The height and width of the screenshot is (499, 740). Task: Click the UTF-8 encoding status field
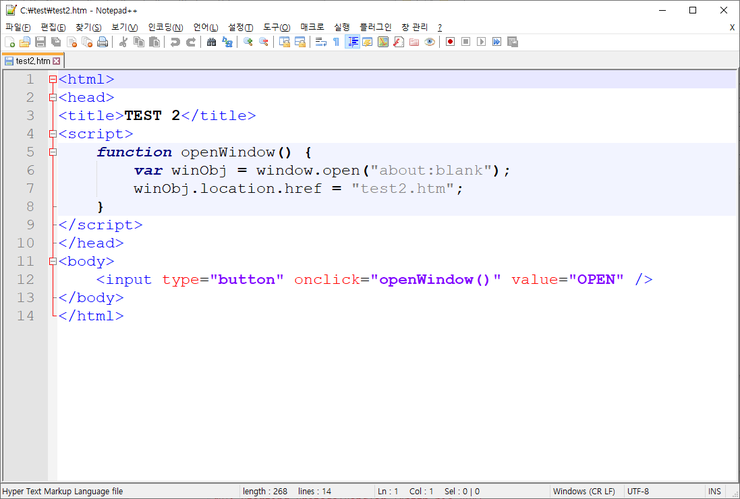[x=638, y=491]
